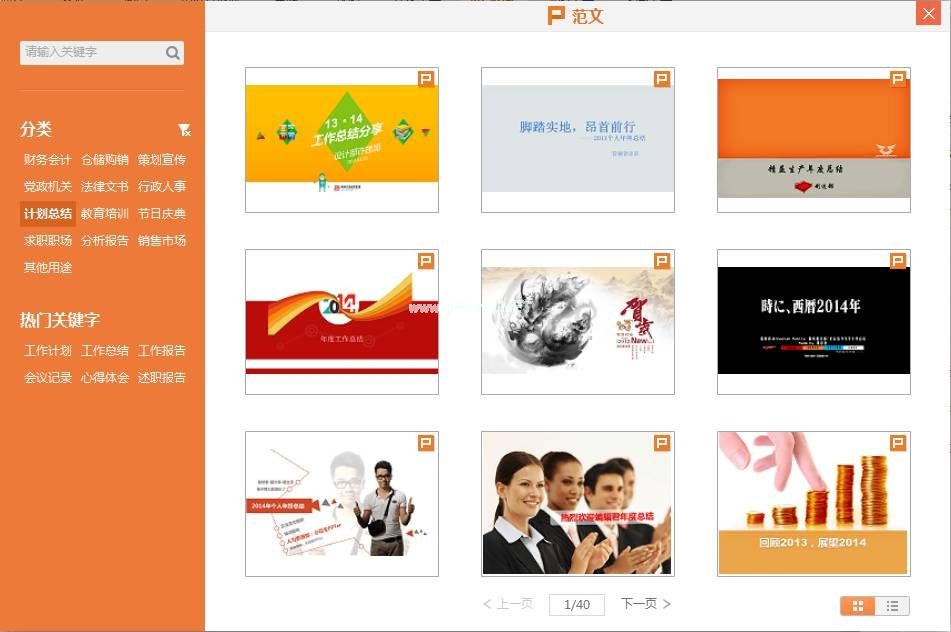Go to next page 下一页
The width and height of the screenshot is (951, 632).
[645, 604]
